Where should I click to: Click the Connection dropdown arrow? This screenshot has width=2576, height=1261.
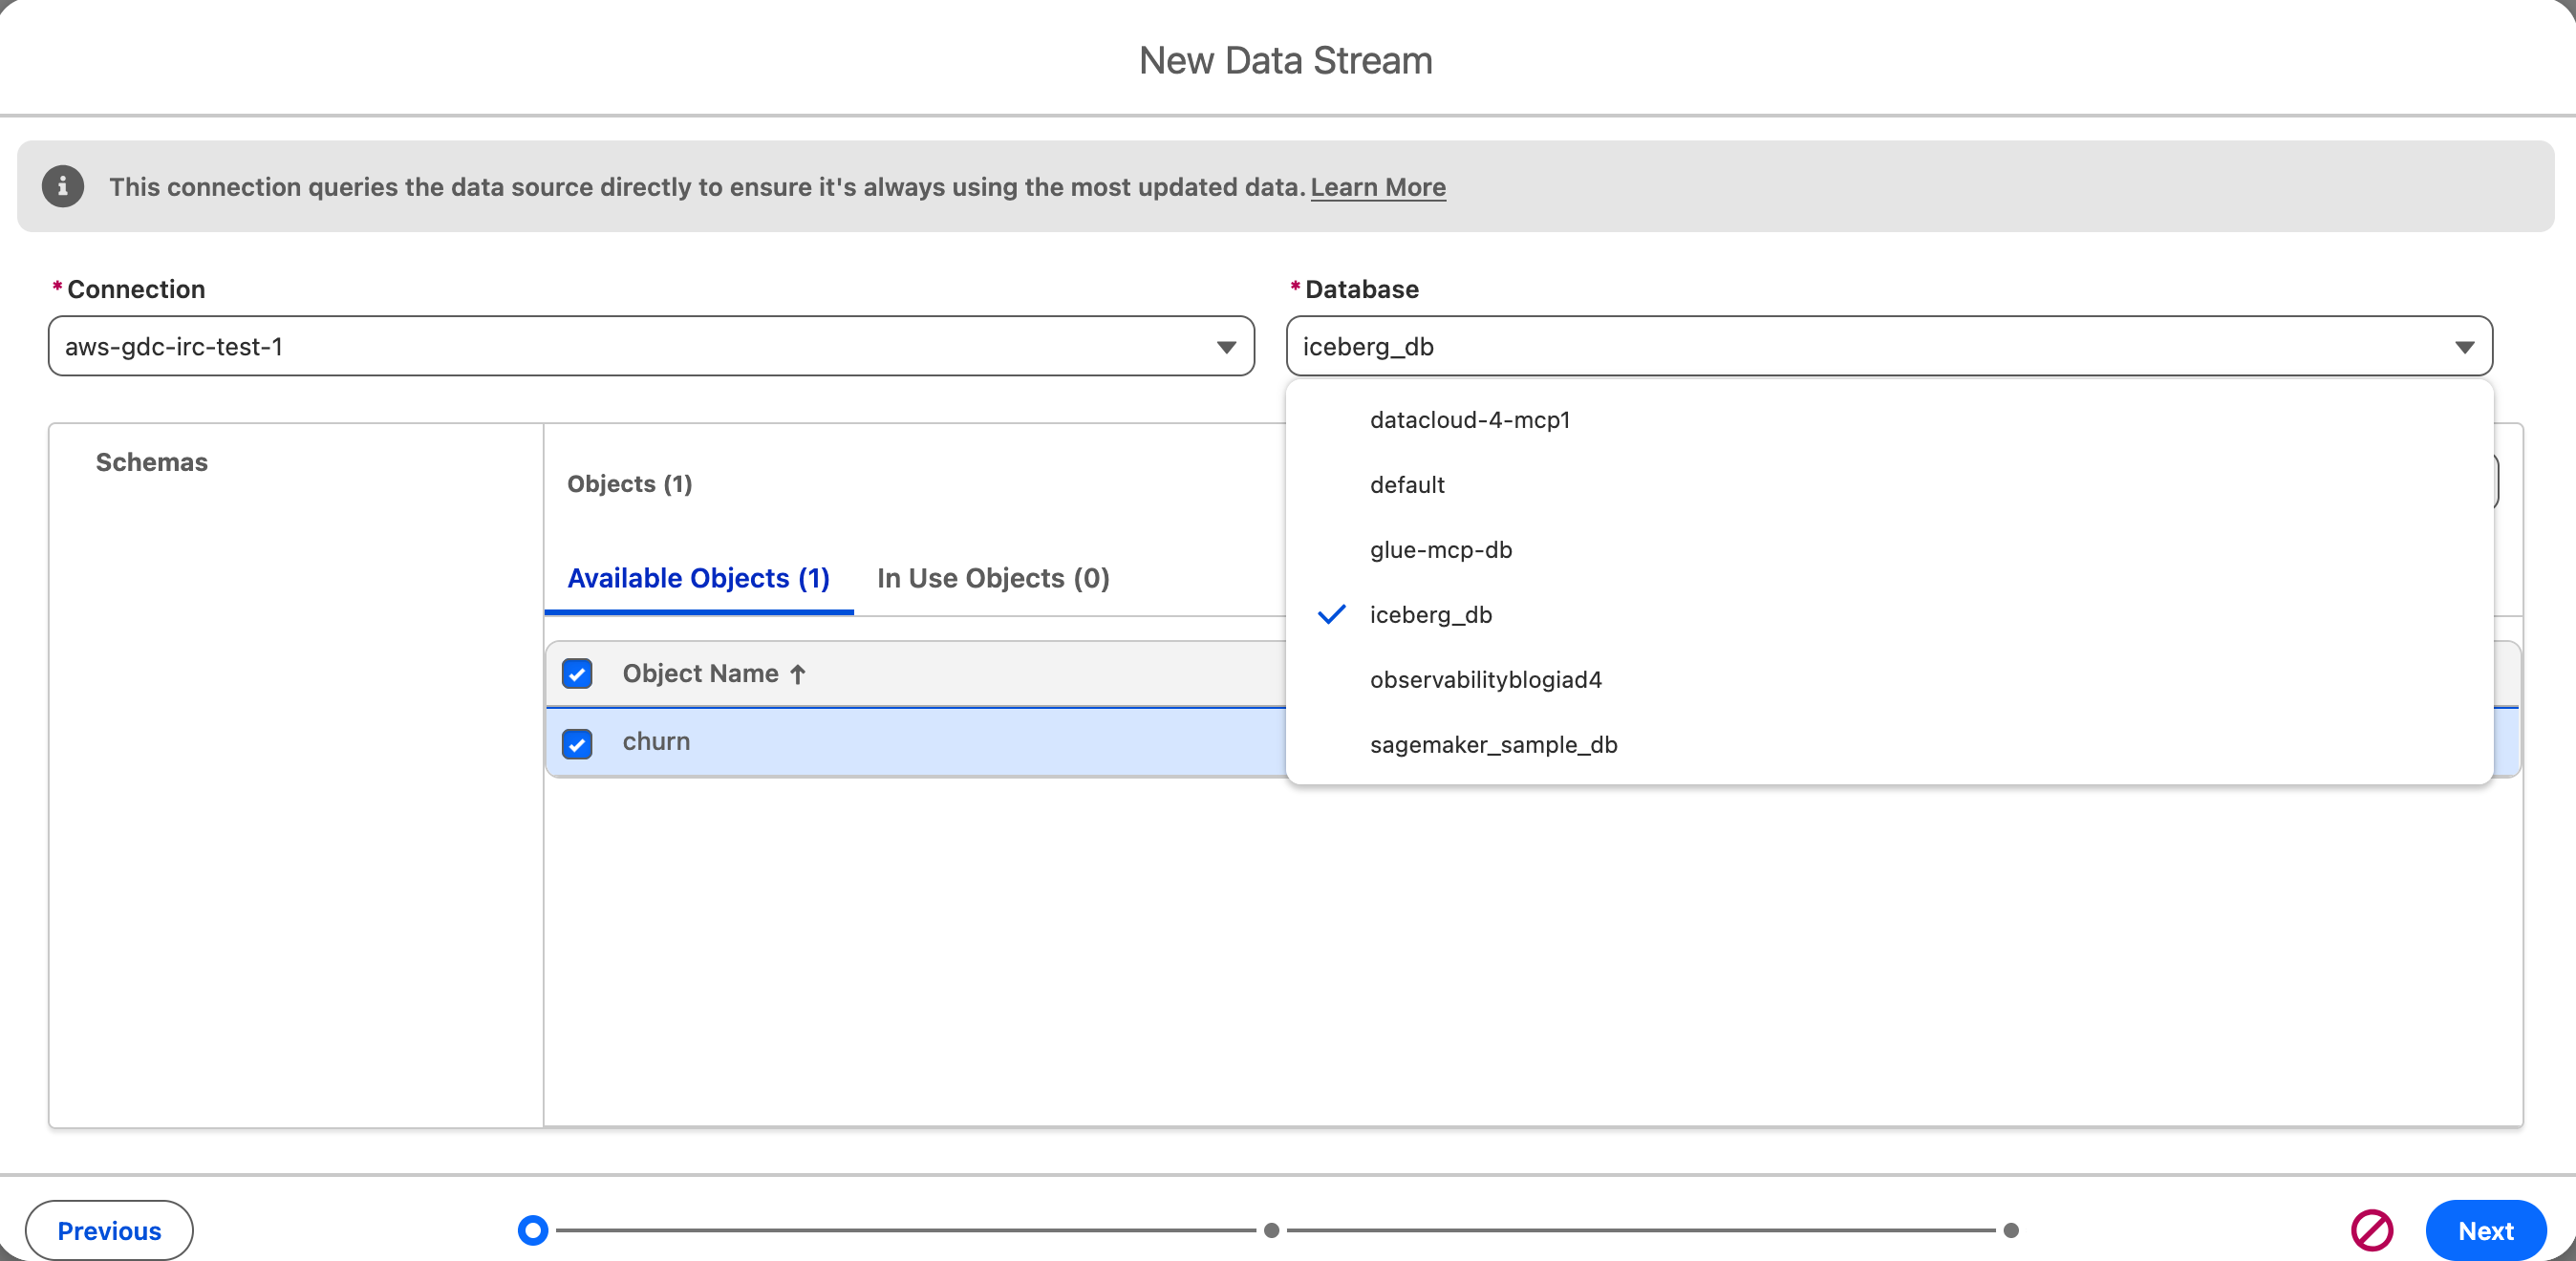tap(1226, 347)
